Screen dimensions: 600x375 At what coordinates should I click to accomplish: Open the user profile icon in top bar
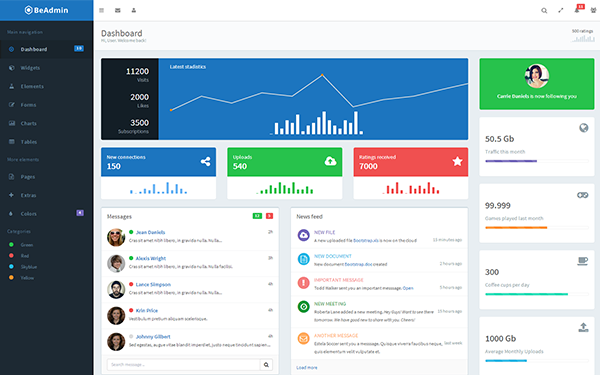point(134,10)
